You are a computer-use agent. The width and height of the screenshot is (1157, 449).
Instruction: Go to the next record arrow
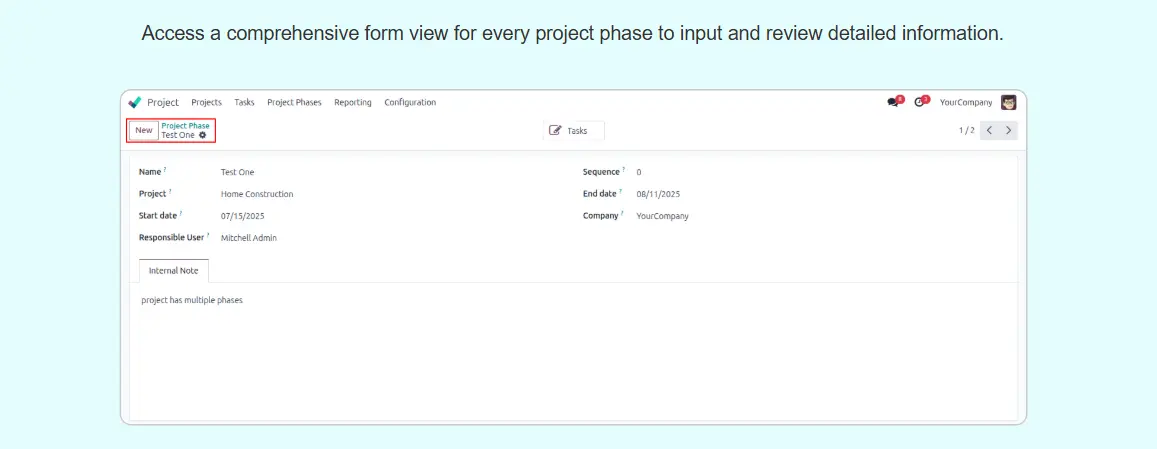tap(1009, 130)
